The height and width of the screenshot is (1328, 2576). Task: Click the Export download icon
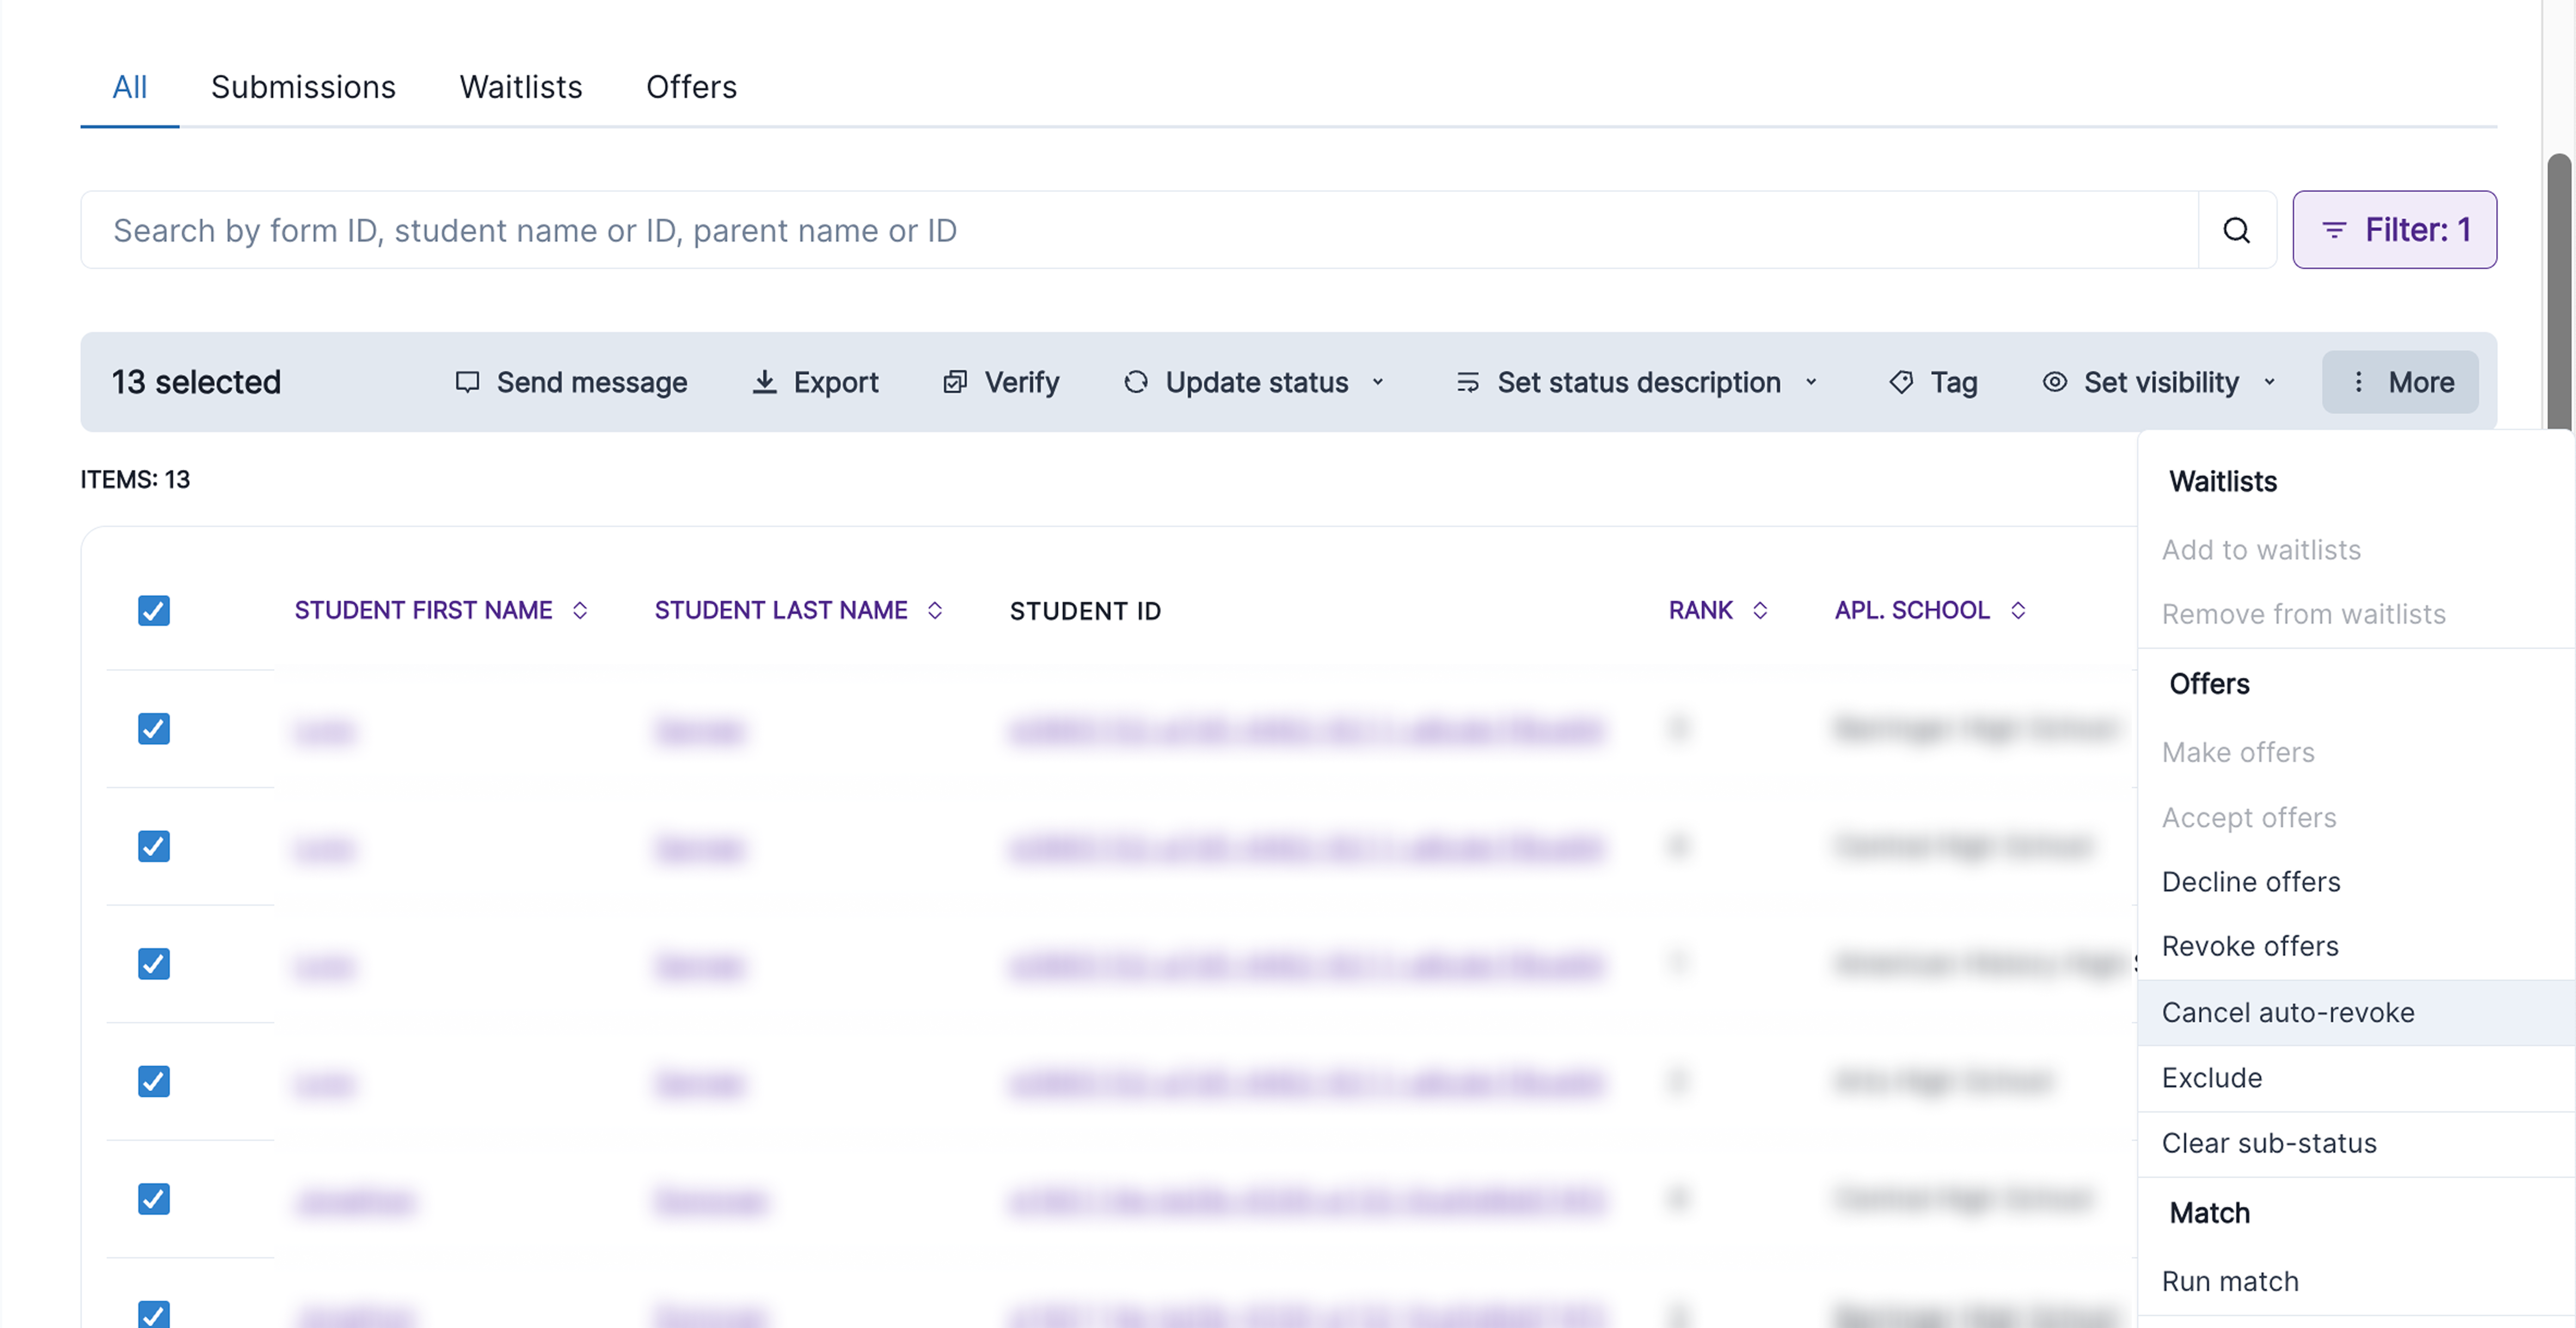coord(764,382)
